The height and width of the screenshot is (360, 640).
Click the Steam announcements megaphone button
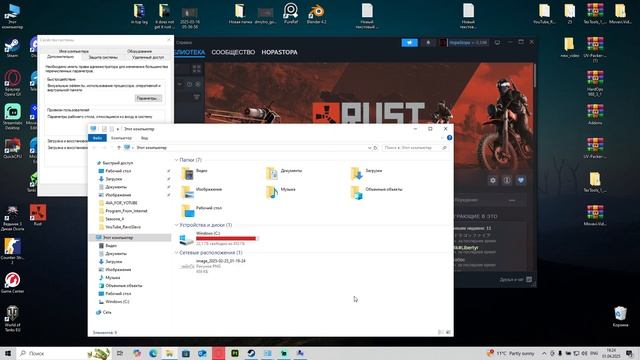[x=409, y=42]
